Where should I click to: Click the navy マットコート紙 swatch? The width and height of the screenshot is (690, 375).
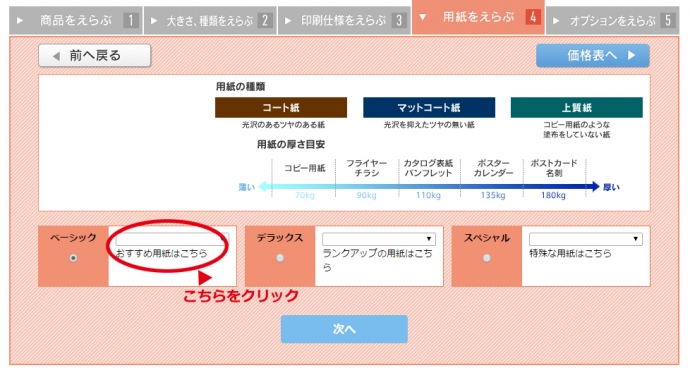tap(429, 108)
